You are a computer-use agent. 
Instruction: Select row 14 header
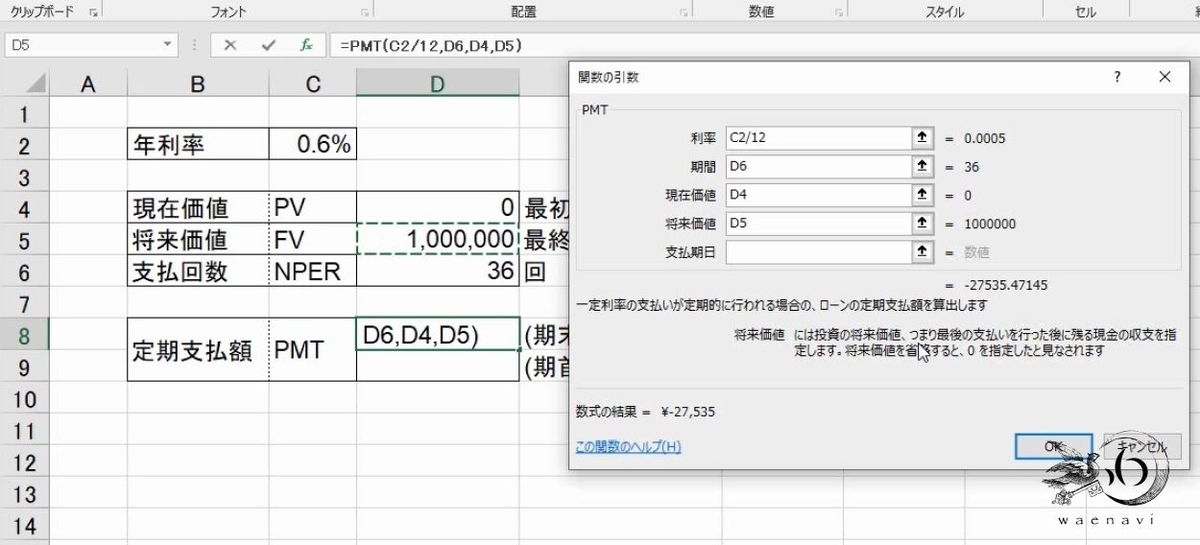pyautogui.click(x=24, y=525)
